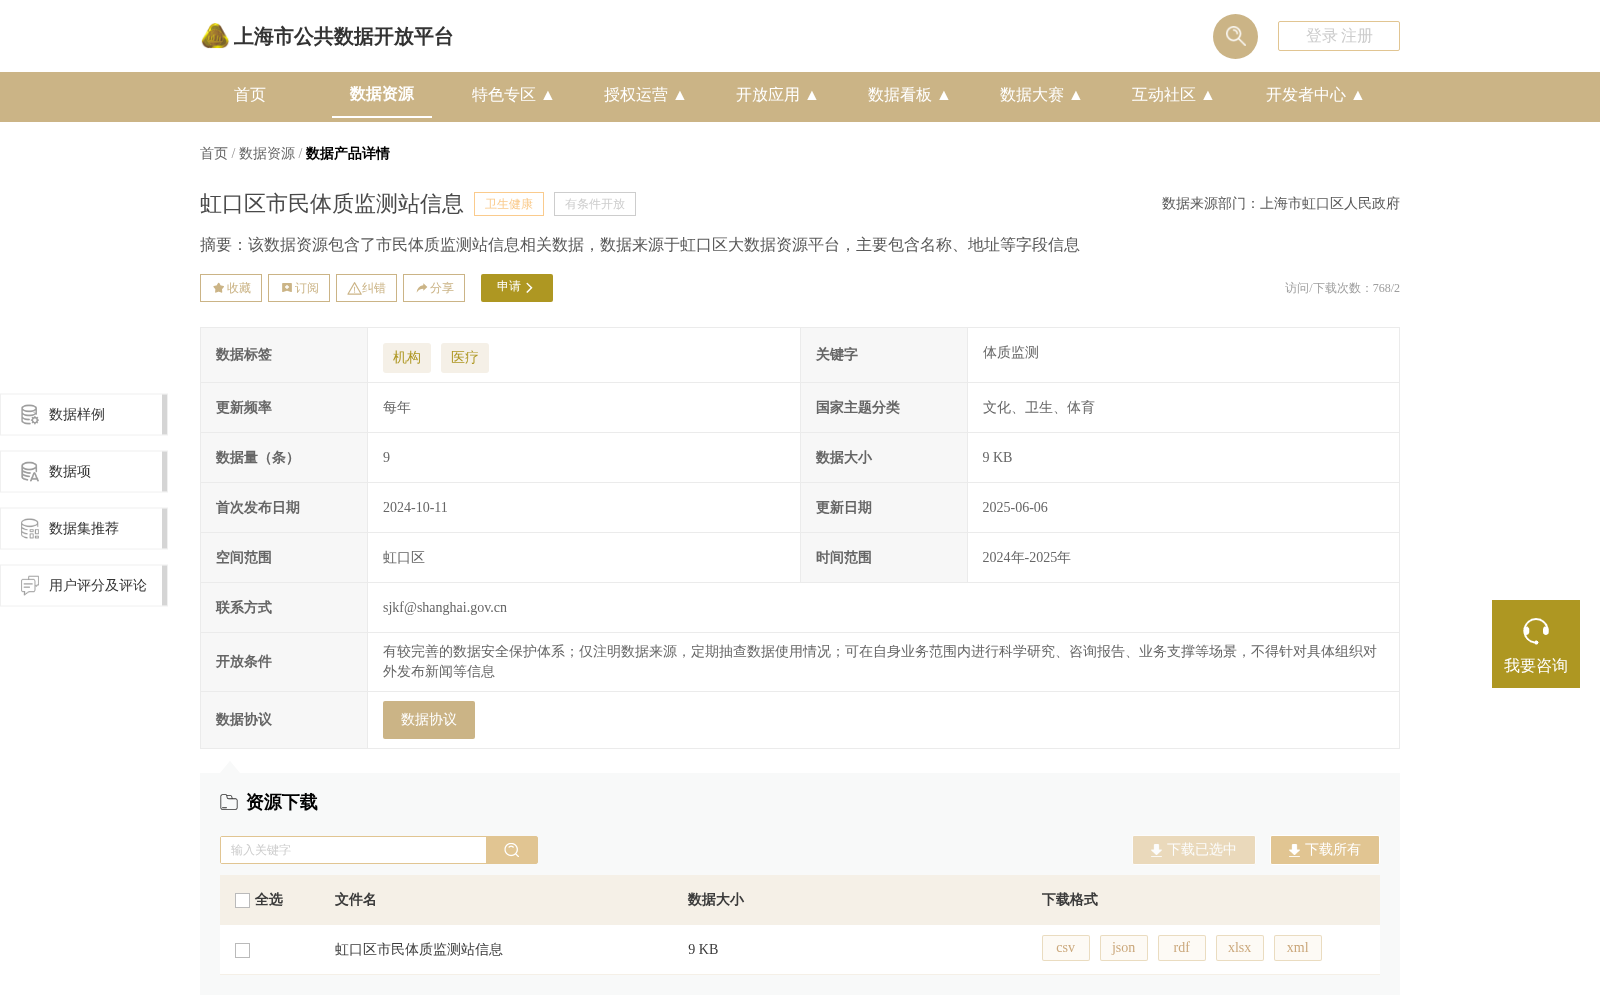Click the platform logo icon
Image resolution: width=1600 pixels, height=1000 pixels.
point(215,36)
